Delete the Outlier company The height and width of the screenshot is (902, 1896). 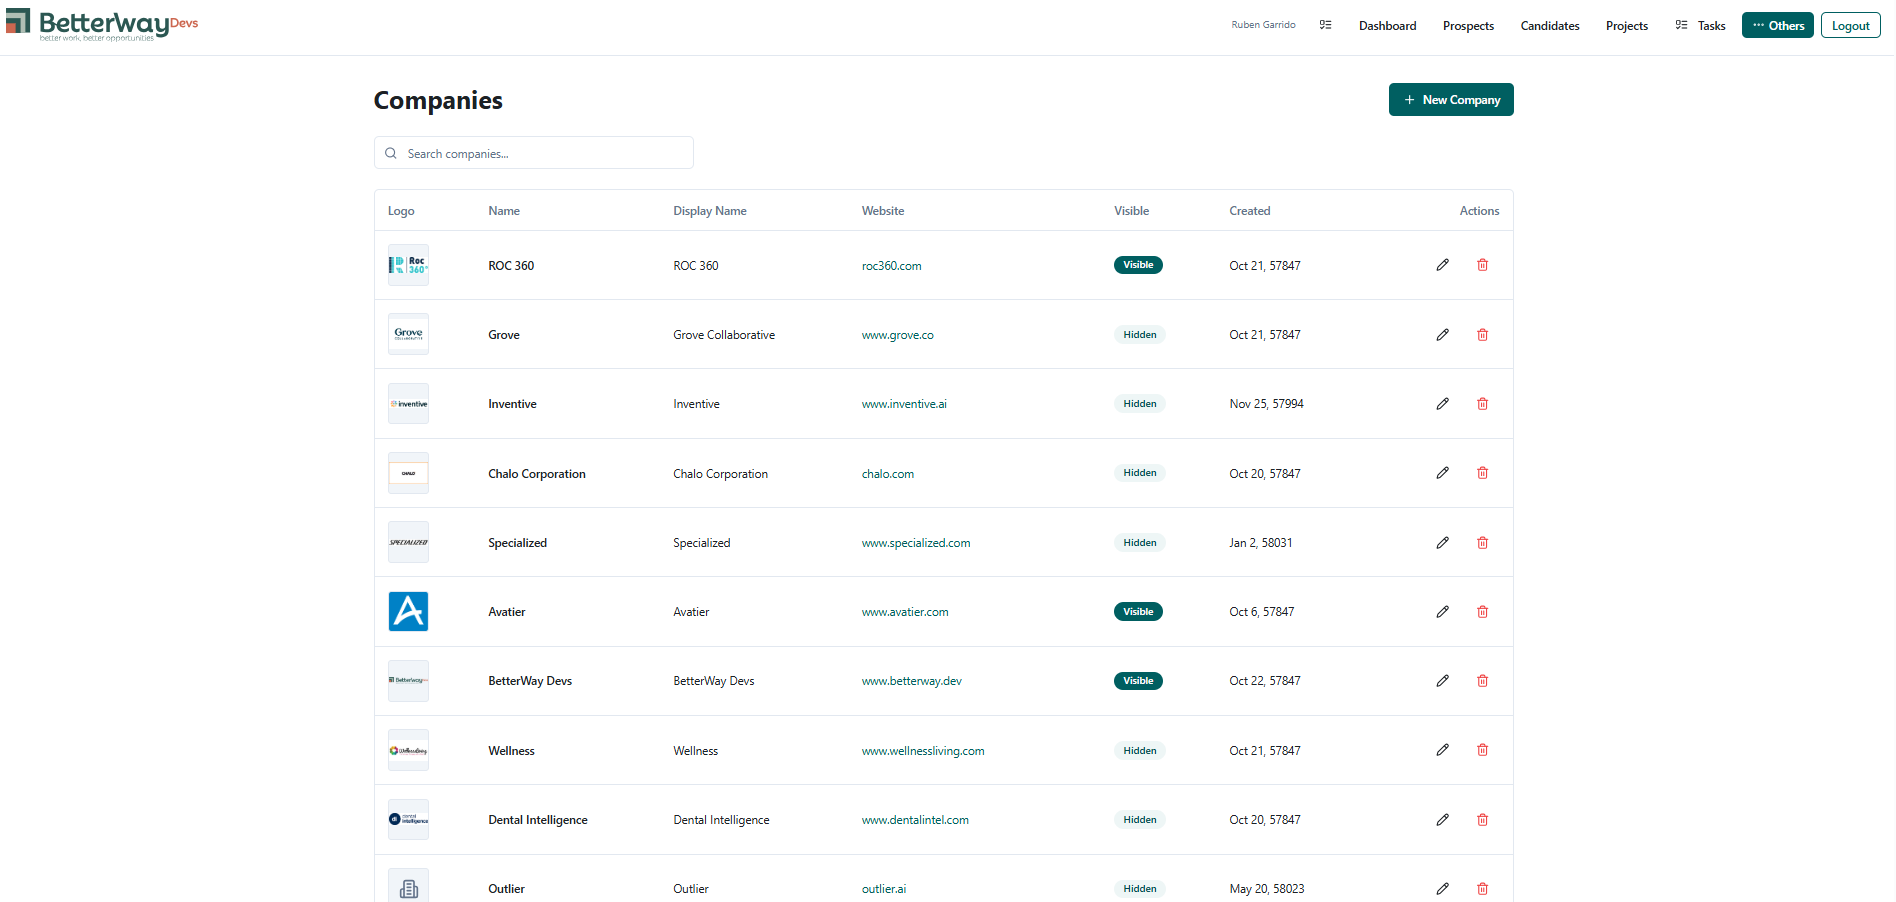(x=1482, y=888)
